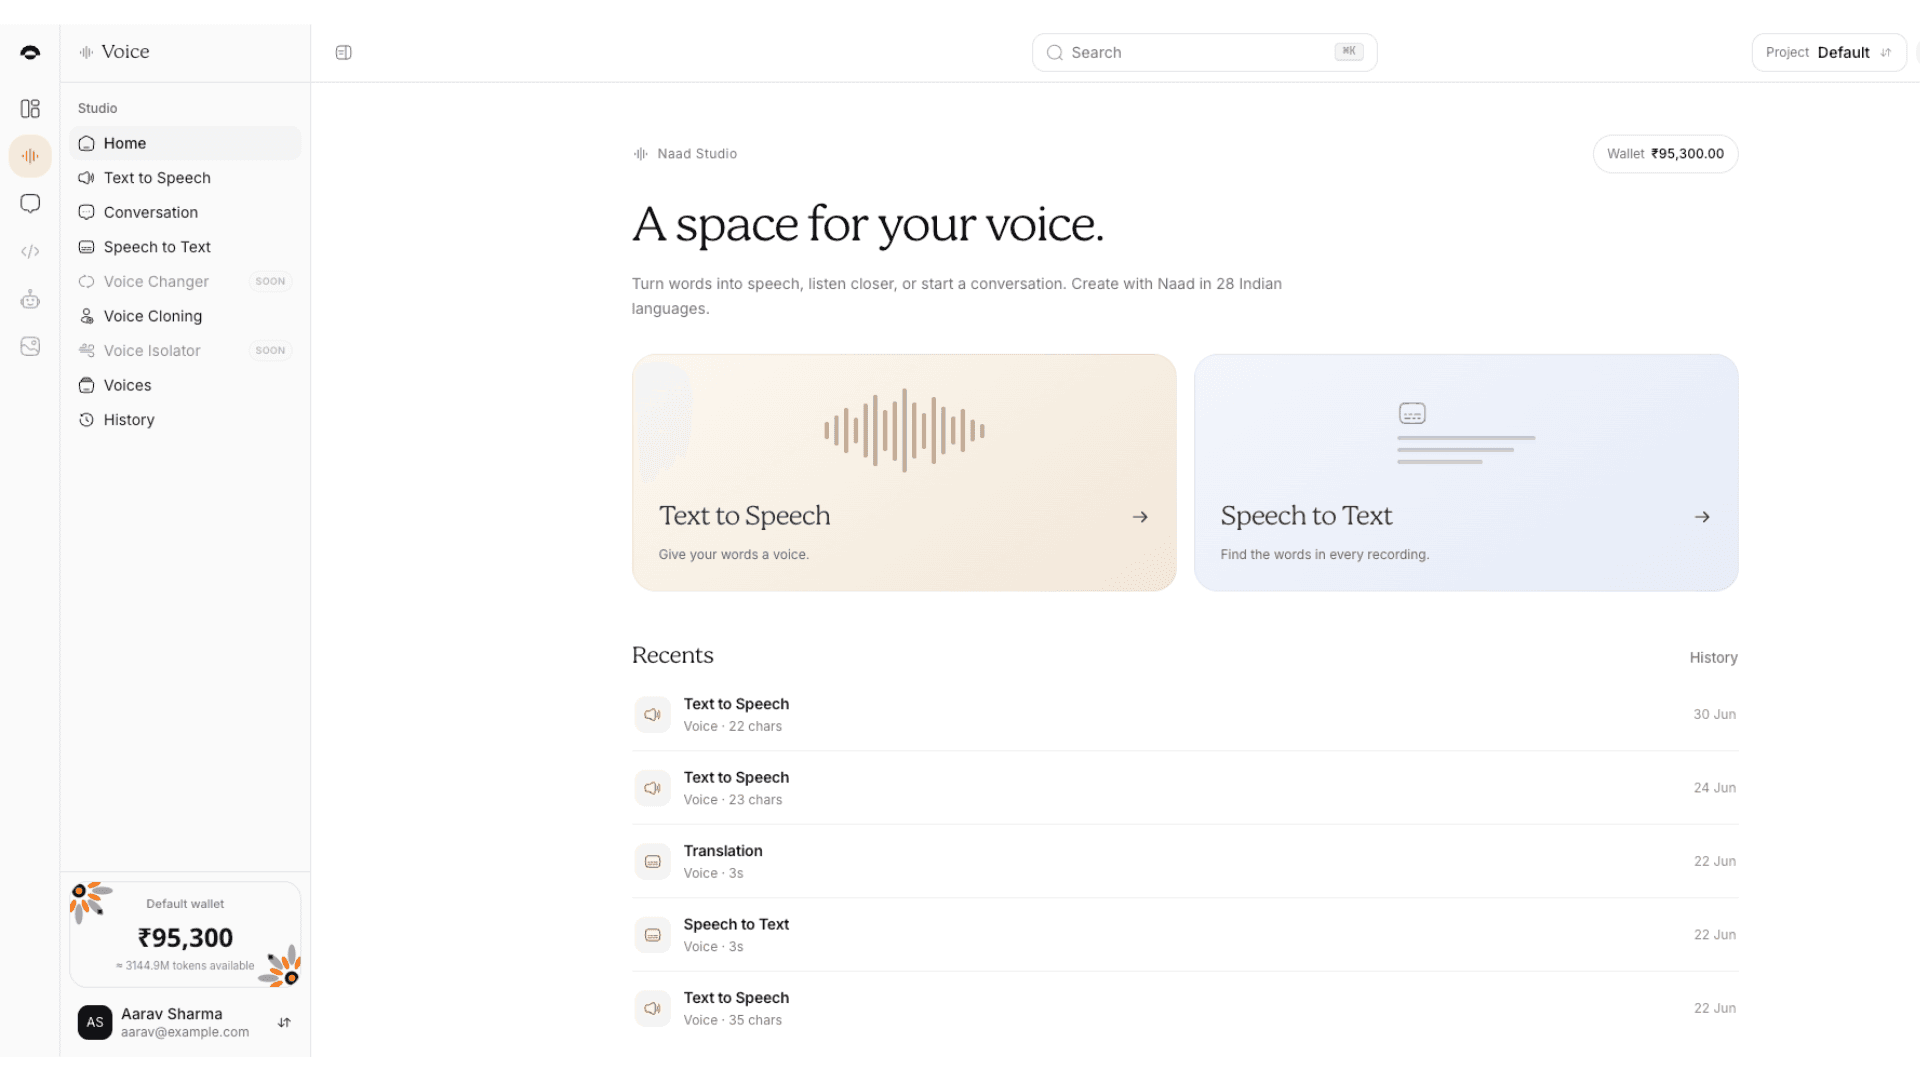Open Text to Speech in sidebar

[185, 178]
